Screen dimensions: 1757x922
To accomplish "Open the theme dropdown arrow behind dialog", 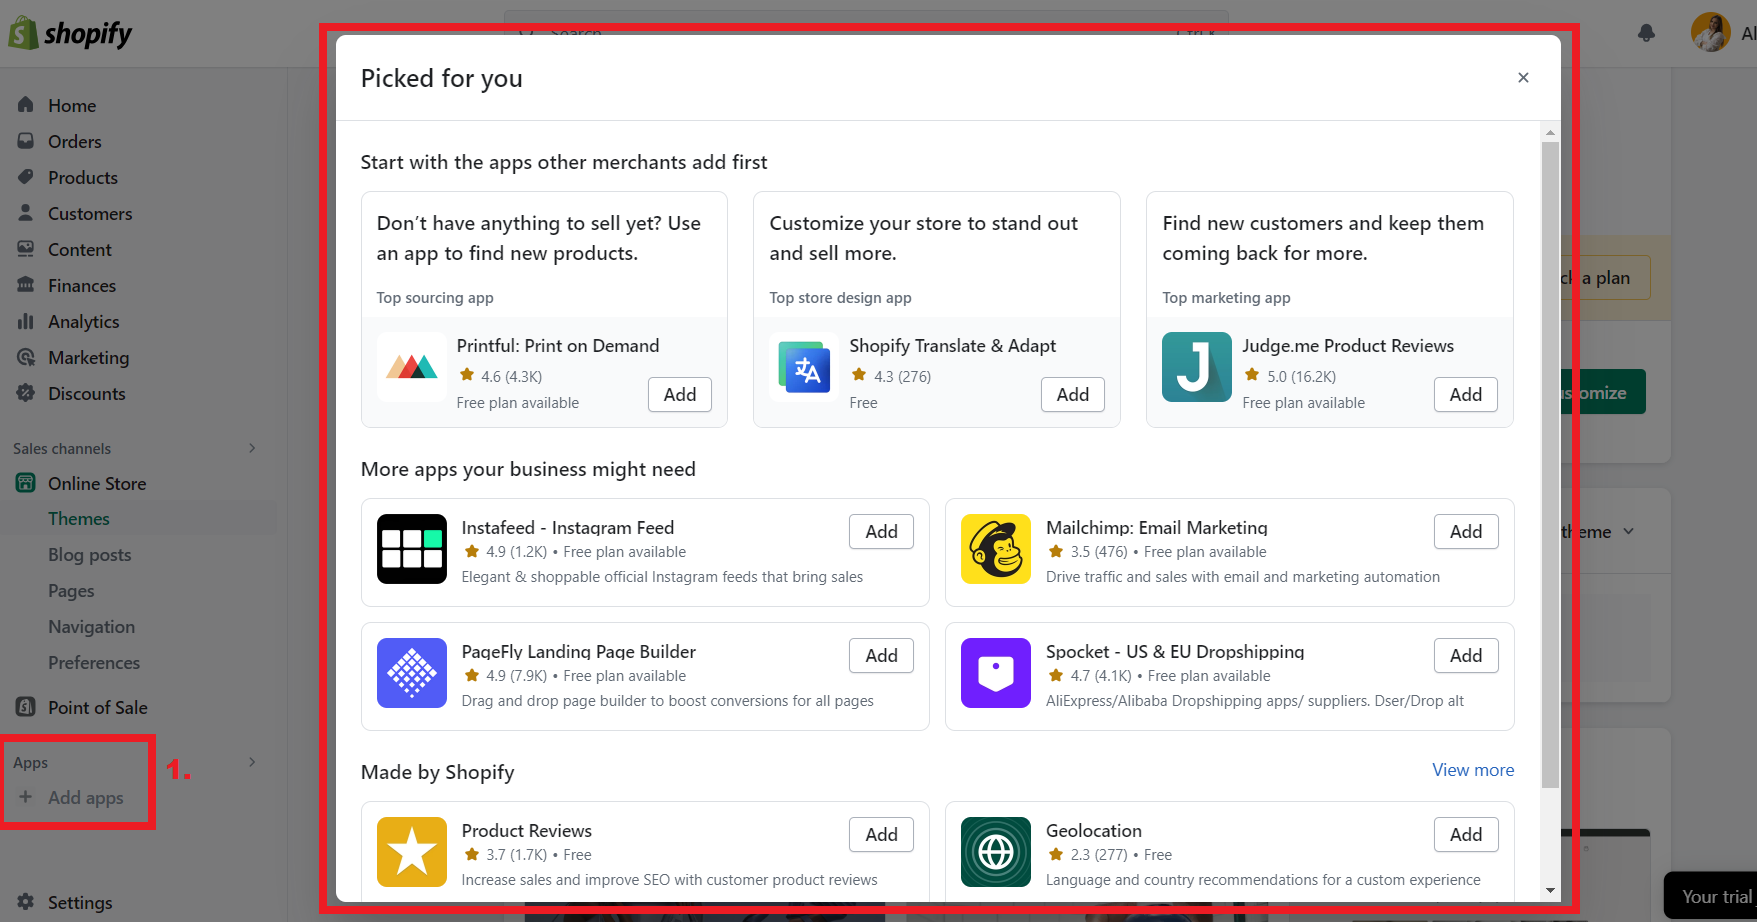I will (1629, 531).
